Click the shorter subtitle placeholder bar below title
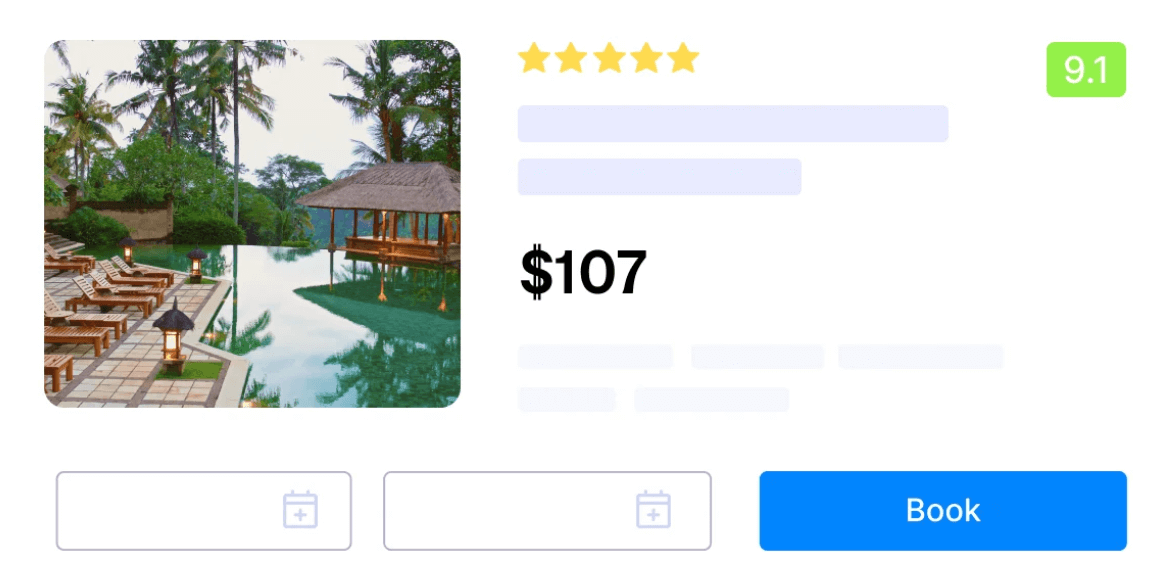Viewport: 1162px width, 588px height. click(660, 177)
